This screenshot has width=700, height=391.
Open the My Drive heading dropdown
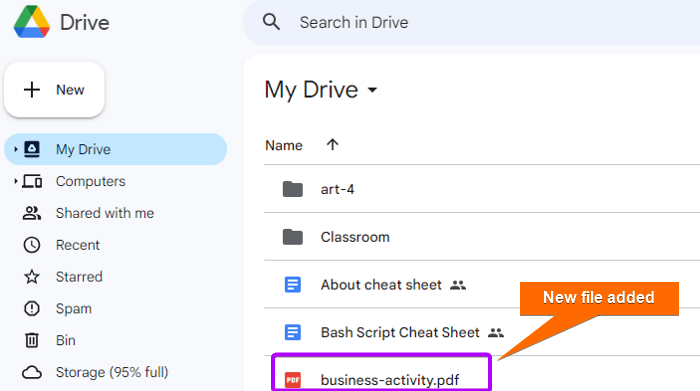(372, 90)
